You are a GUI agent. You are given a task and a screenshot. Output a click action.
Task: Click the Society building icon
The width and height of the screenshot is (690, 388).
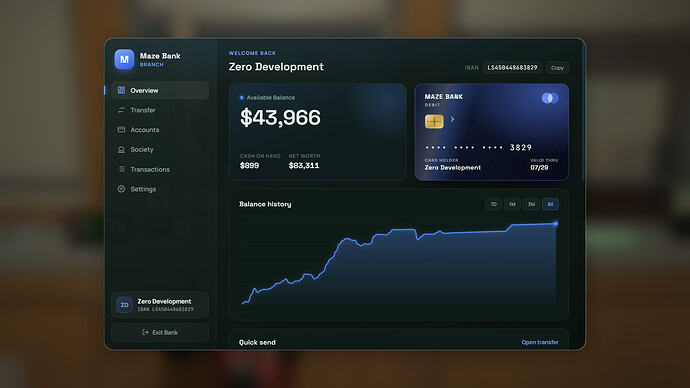121,150
